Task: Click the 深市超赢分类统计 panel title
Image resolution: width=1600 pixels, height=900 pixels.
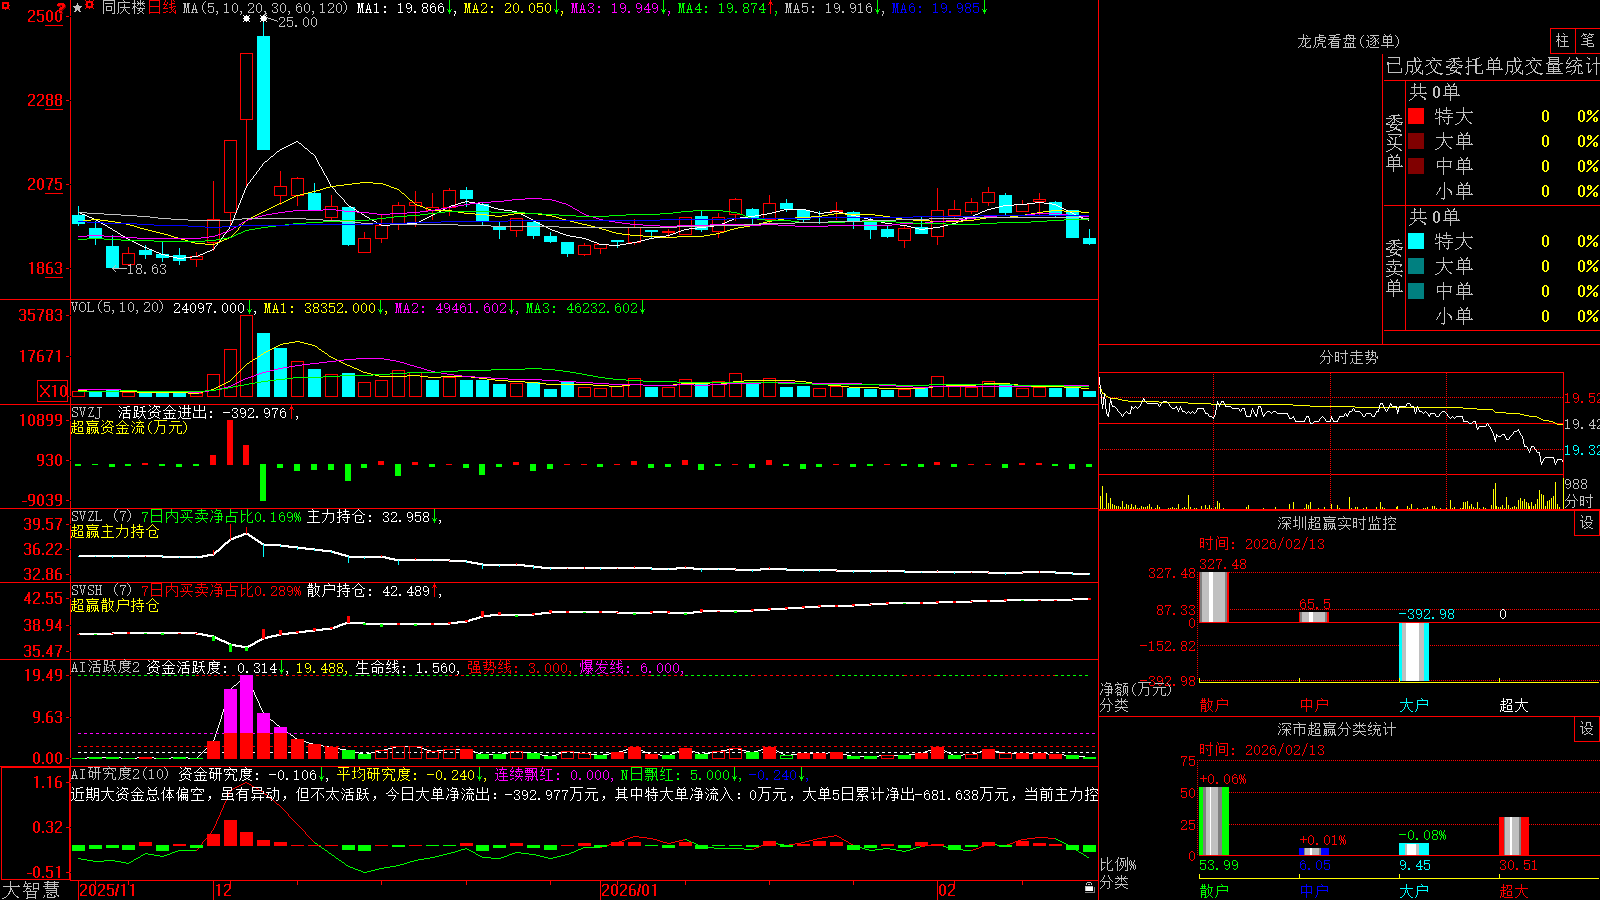Action: pyautogui.click(x=1337, y=729)
